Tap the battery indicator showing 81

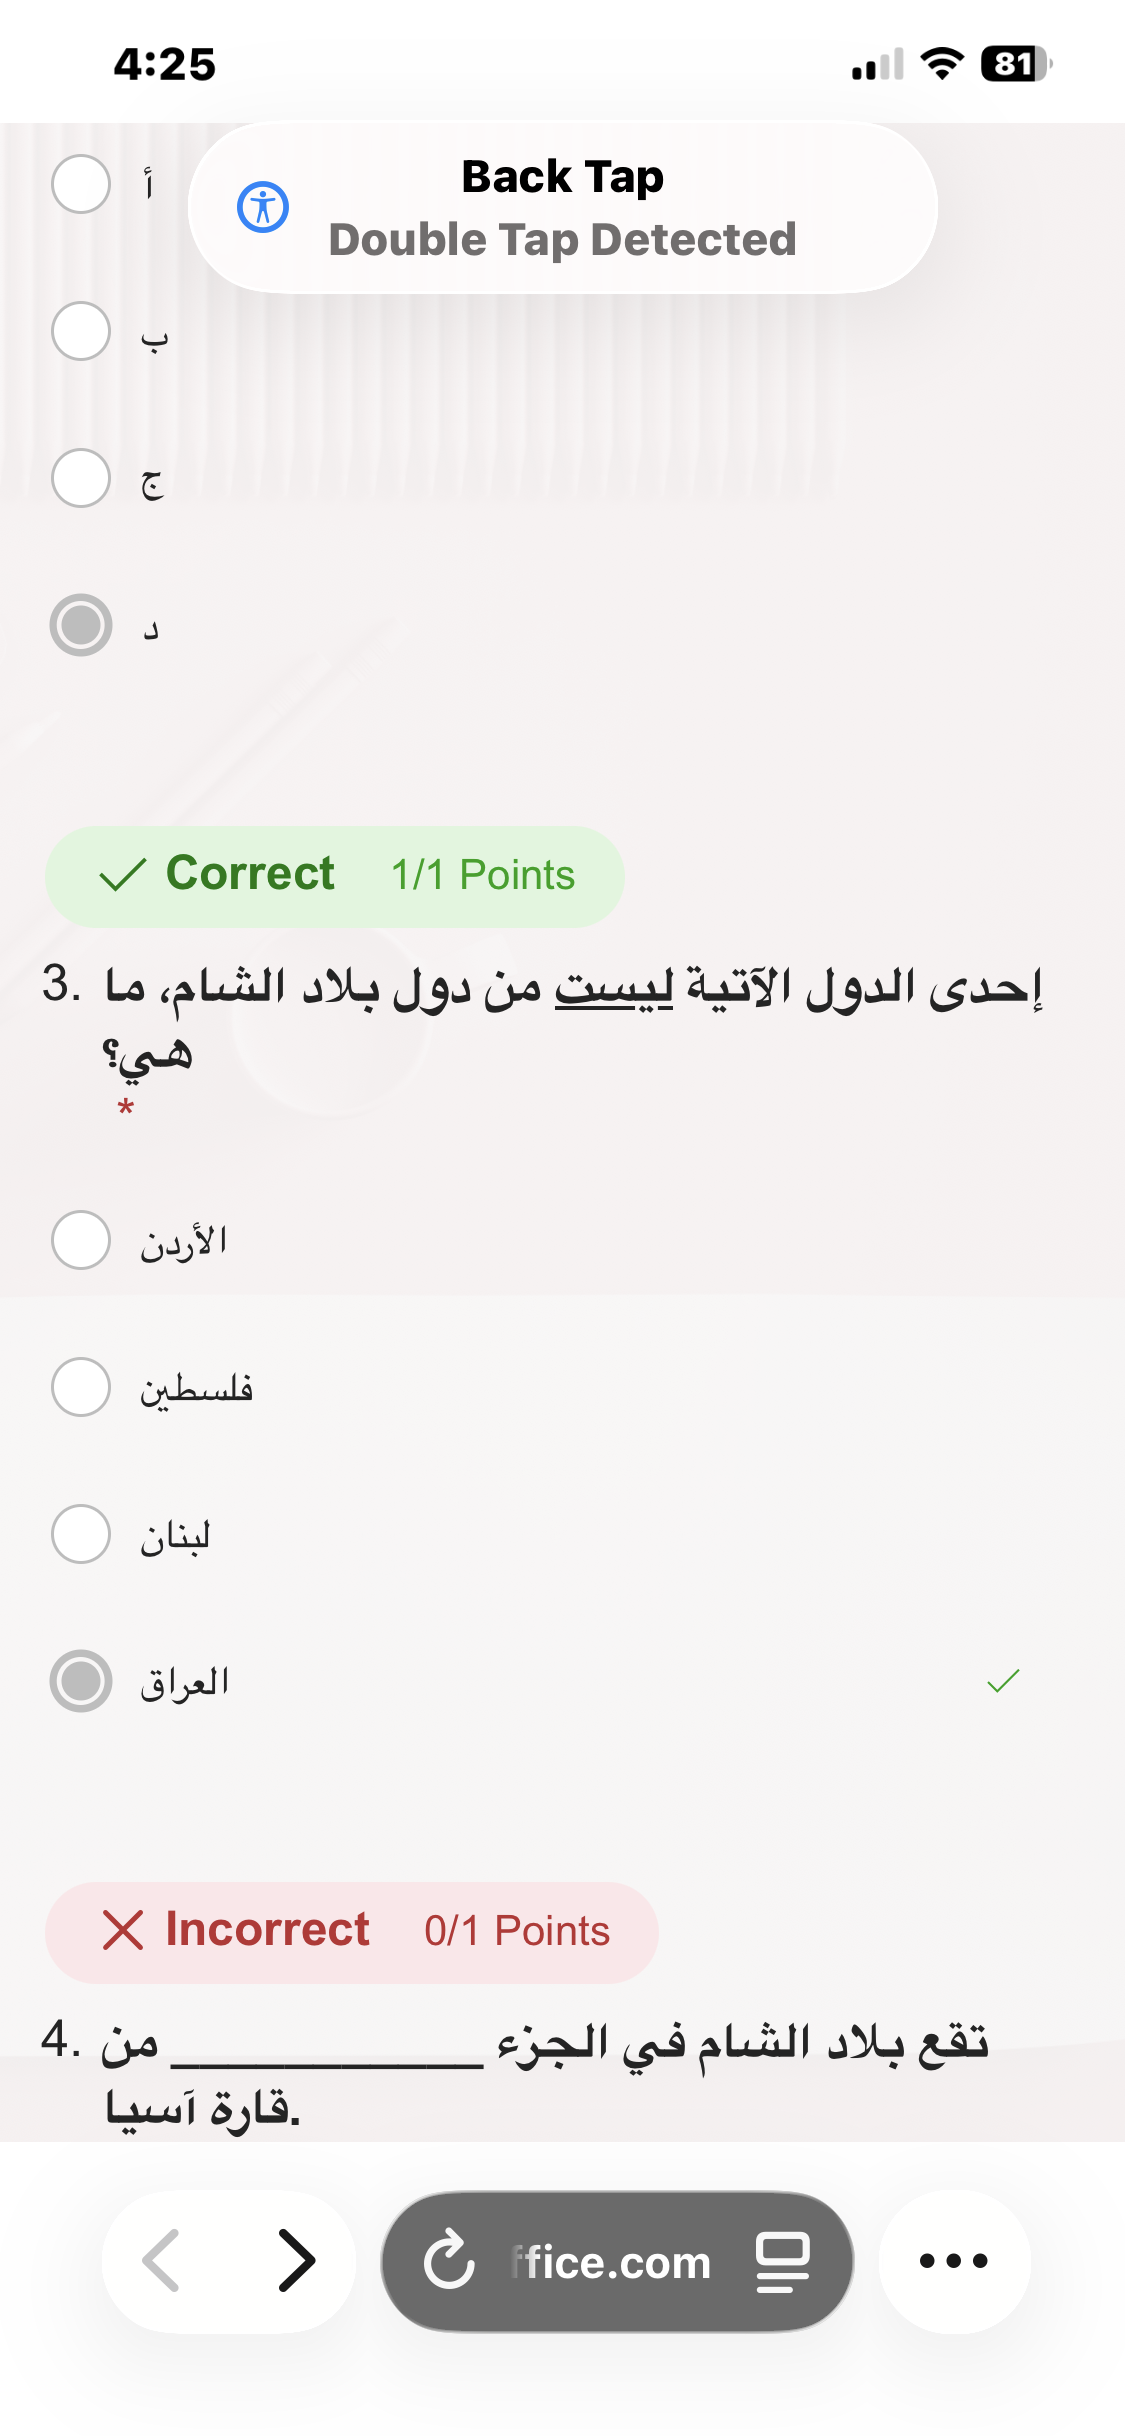point(1015,64)
